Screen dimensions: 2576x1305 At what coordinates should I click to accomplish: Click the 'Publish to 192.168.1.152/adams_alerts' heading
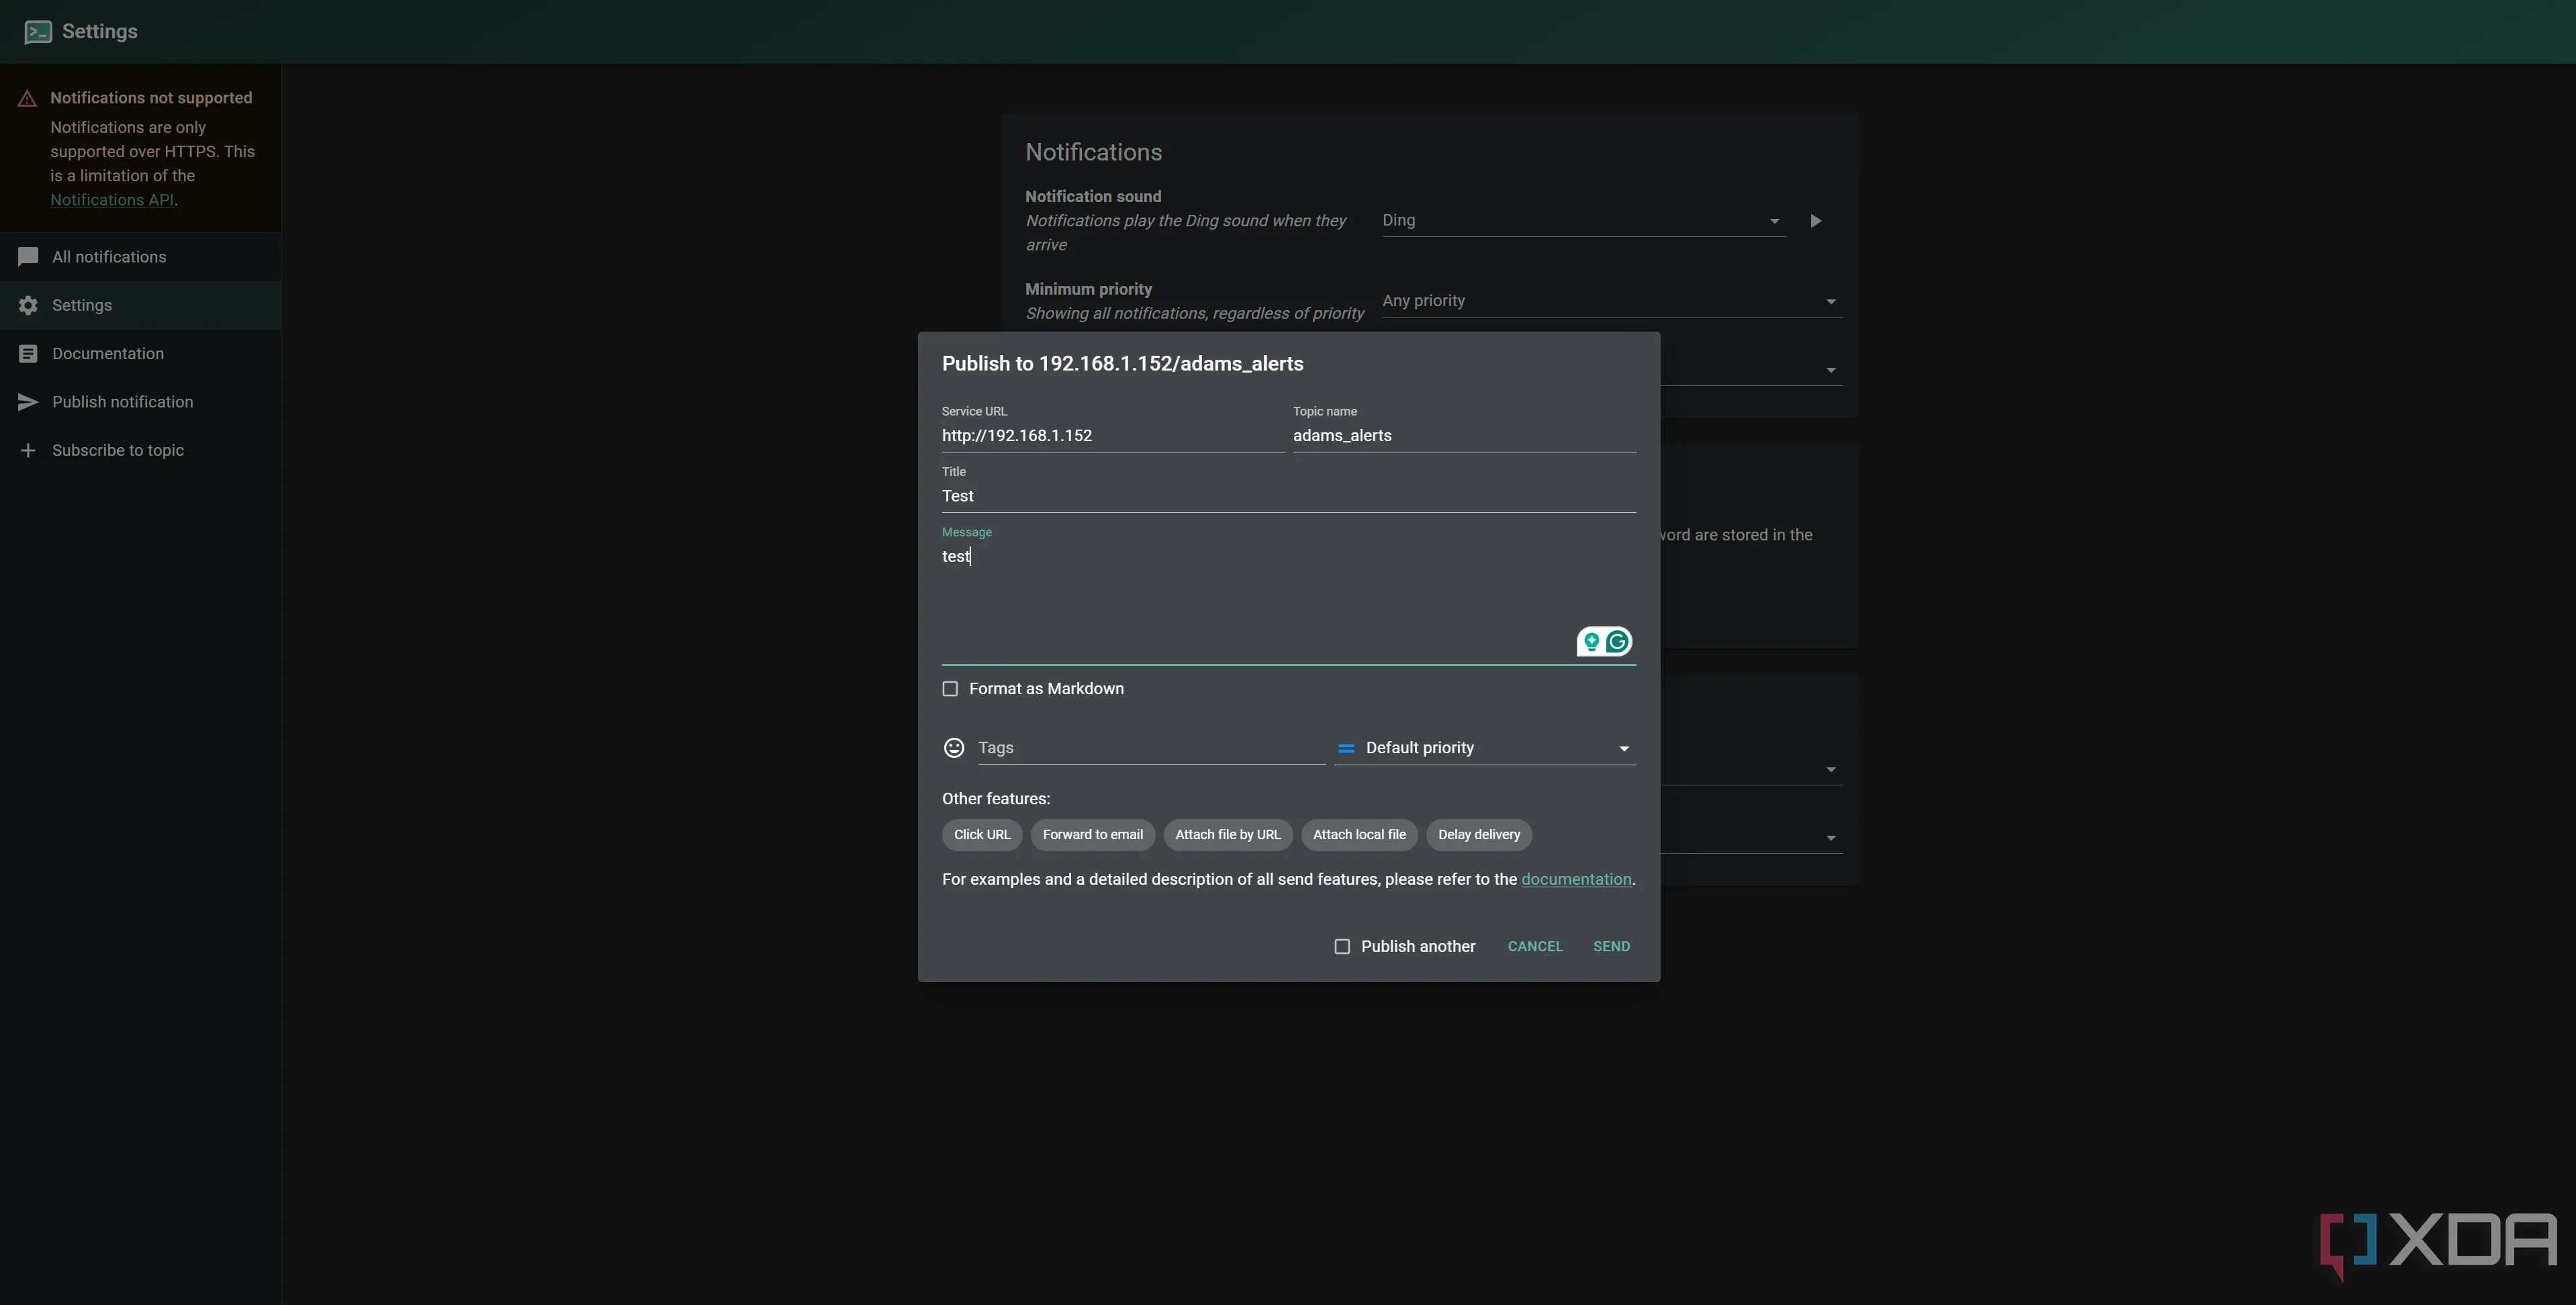1122,364
